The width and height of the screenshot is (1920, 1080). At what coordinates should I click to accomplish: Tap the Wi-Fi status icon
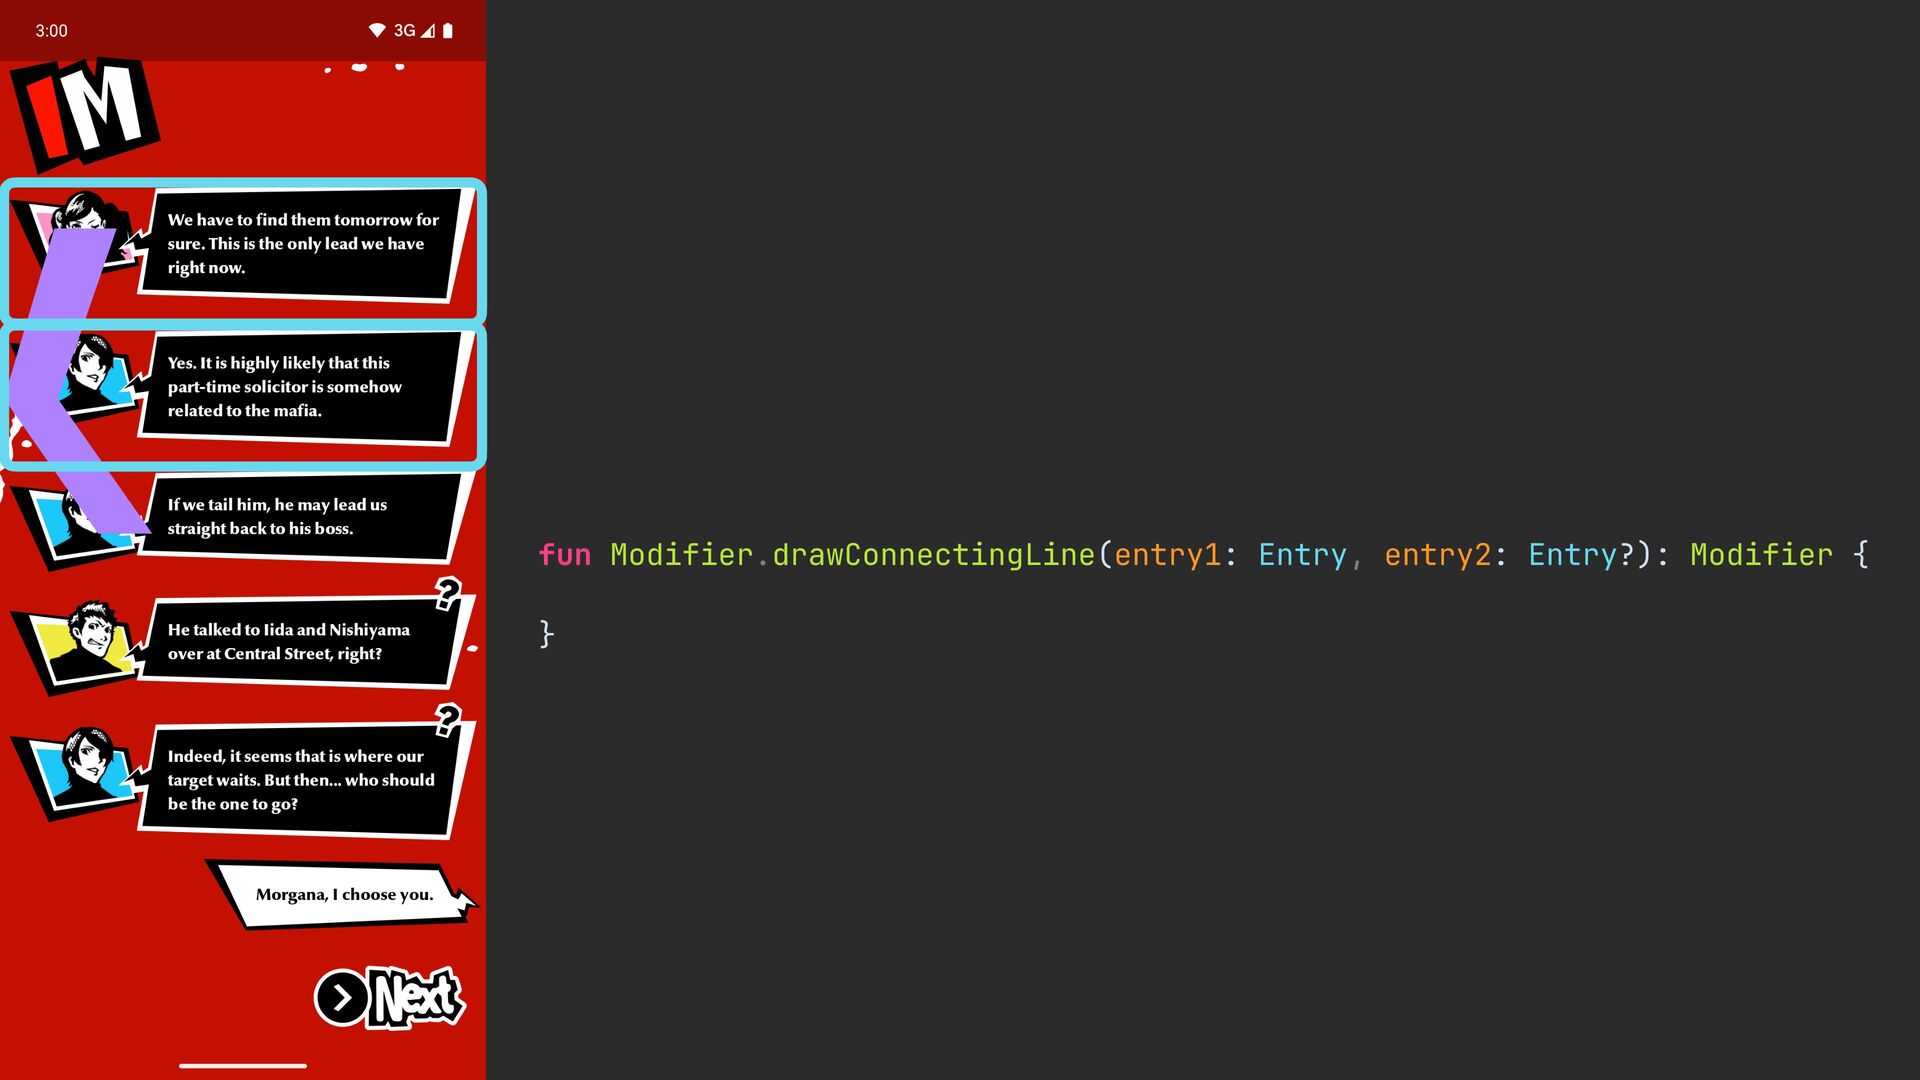click(x=377, y=31)
